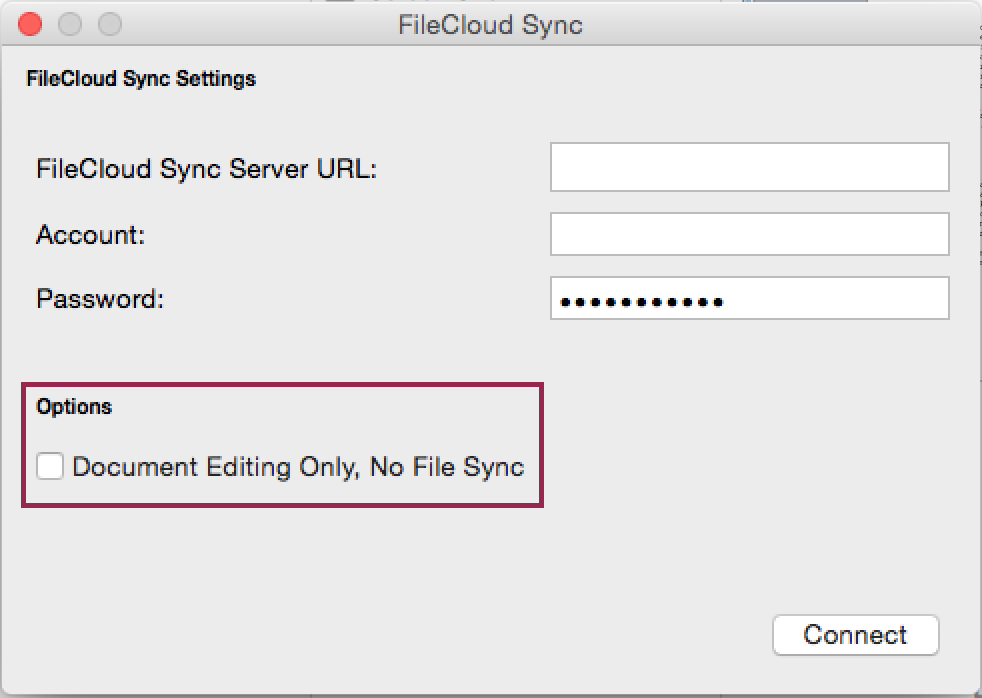
Task: Click the 'Account:' label
Action: [x=91, y=235]
